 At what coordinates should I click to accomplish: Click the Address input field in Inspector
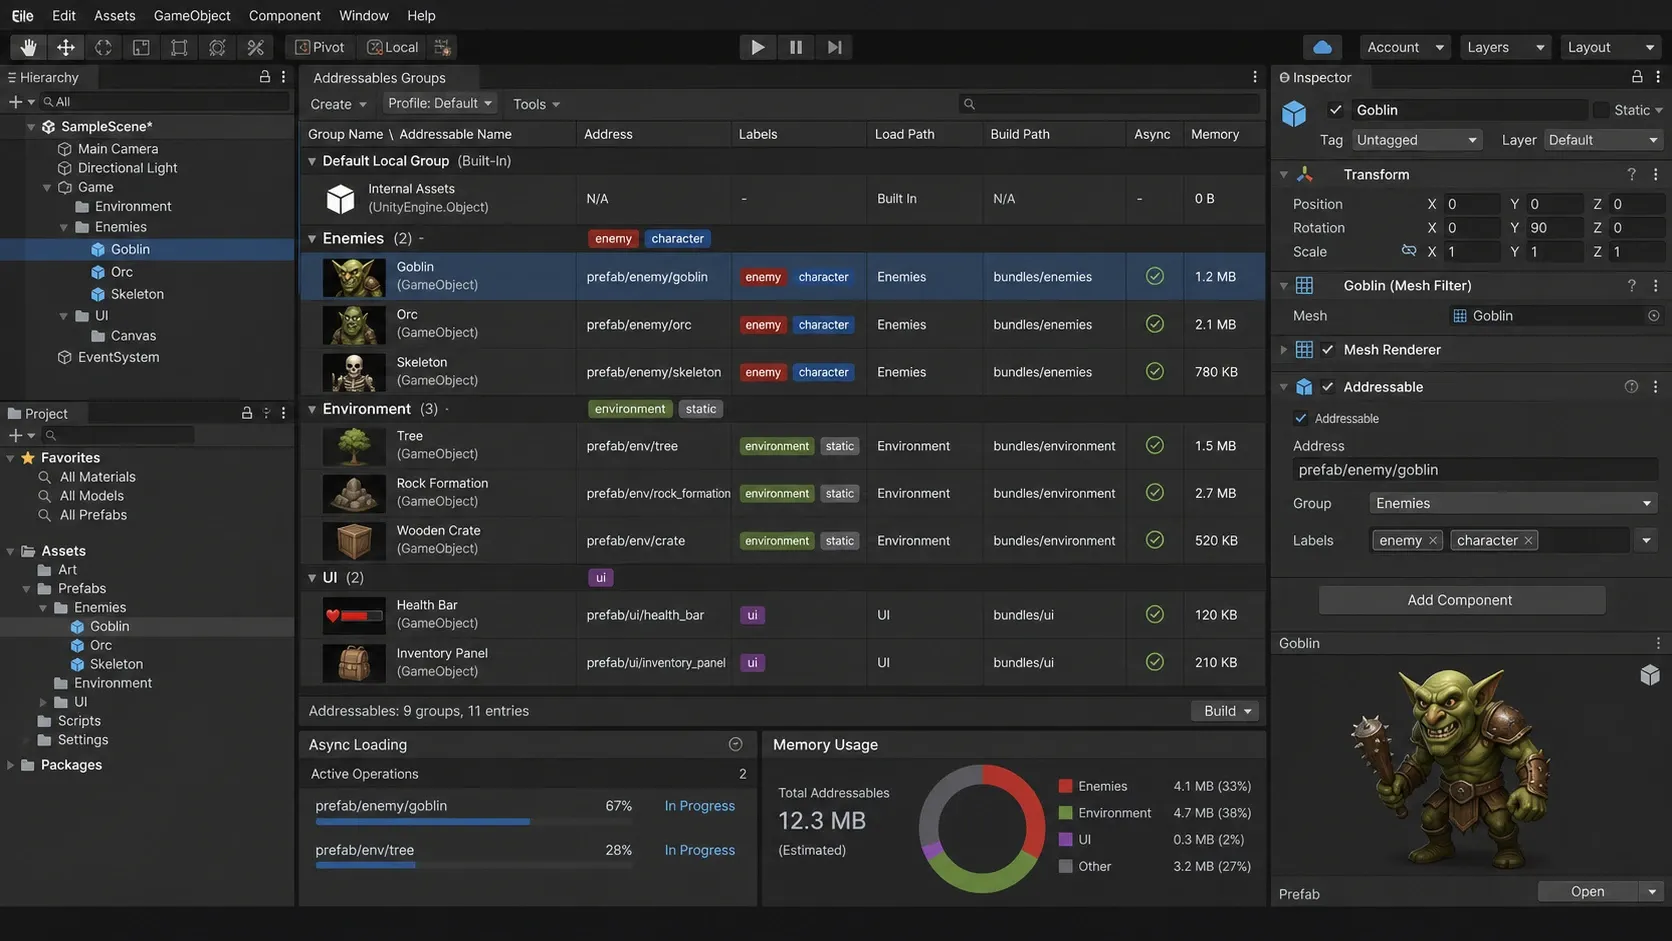1474,470
